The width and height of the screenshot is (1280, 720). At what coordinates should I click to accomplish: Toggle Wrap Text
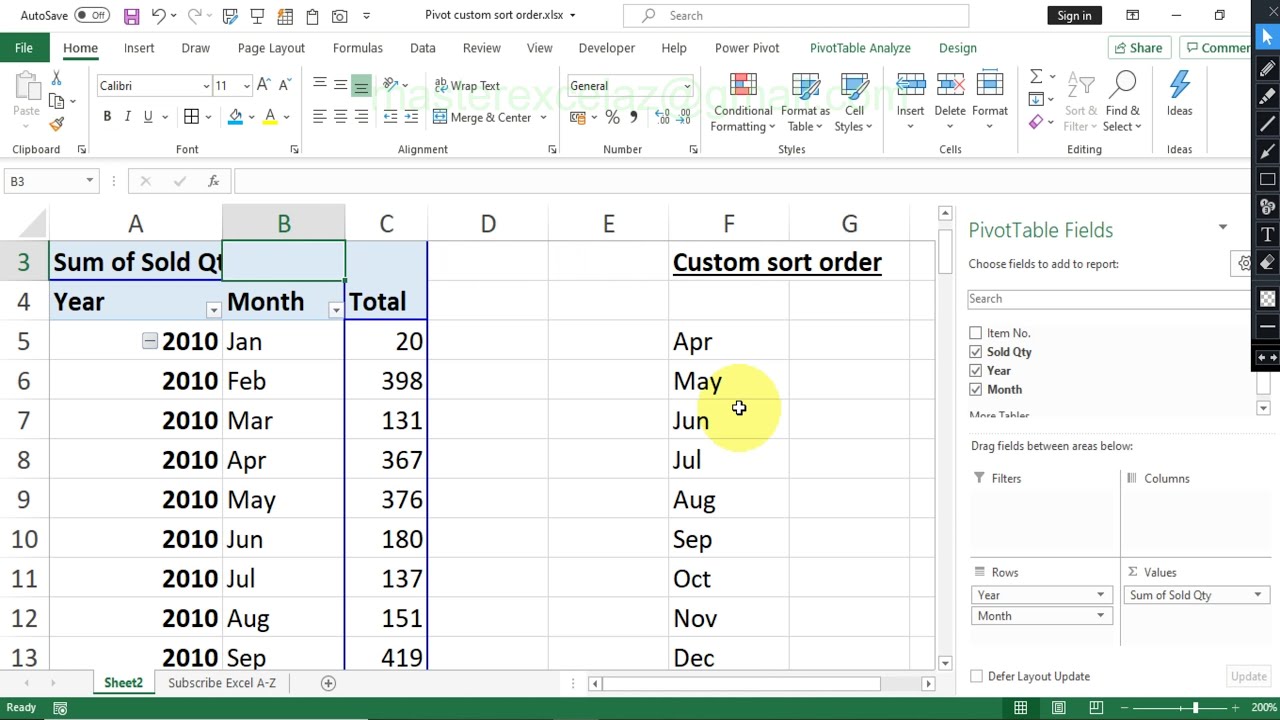tap(466, 86)
